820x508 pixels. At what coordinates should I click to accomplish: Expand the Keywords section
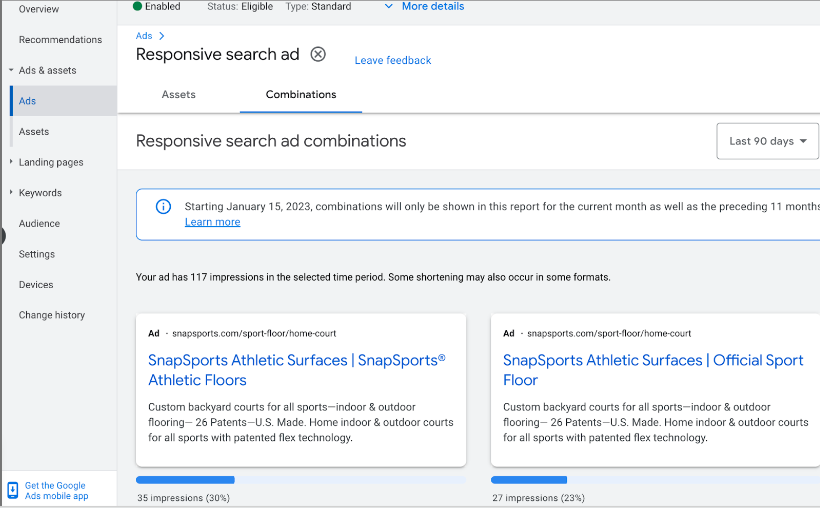(x=11, y=192)
